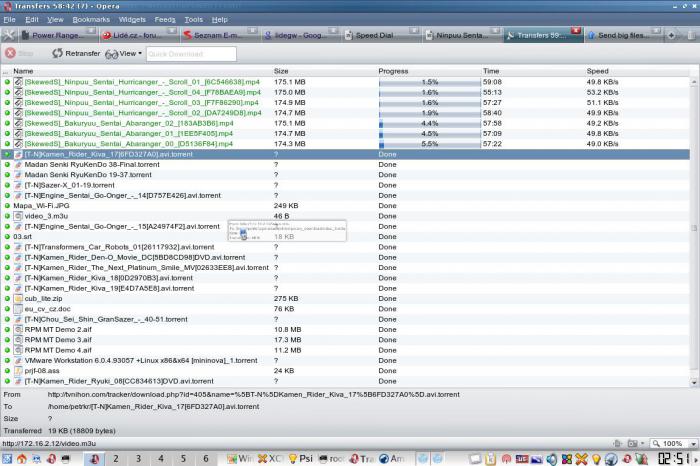
Task: Click the transfer list scroll up arrow
Action: [694, 82]
